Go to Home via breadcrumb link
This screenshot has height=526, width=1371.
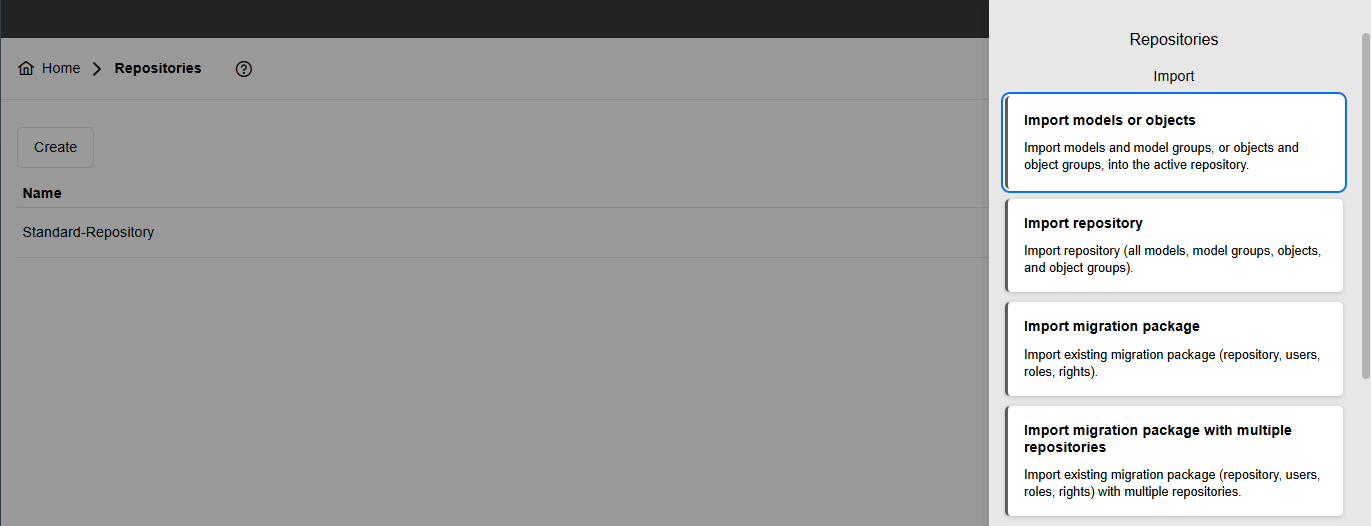(61, 68)
